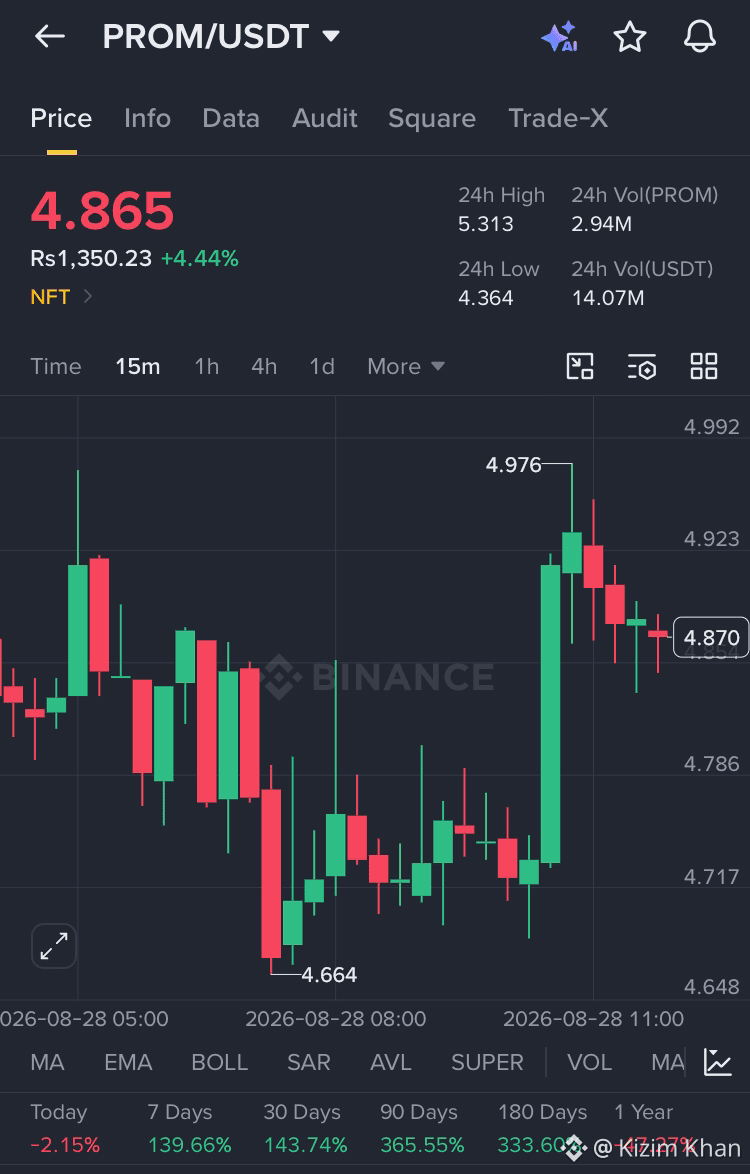
Task: Enable the MA indicator
Action: pos(47,1062)
